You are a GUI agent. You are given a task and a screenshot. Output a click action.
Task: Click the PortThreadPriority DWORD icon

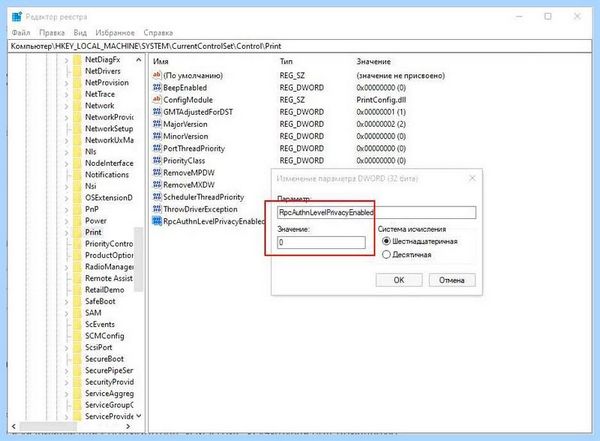157,148
